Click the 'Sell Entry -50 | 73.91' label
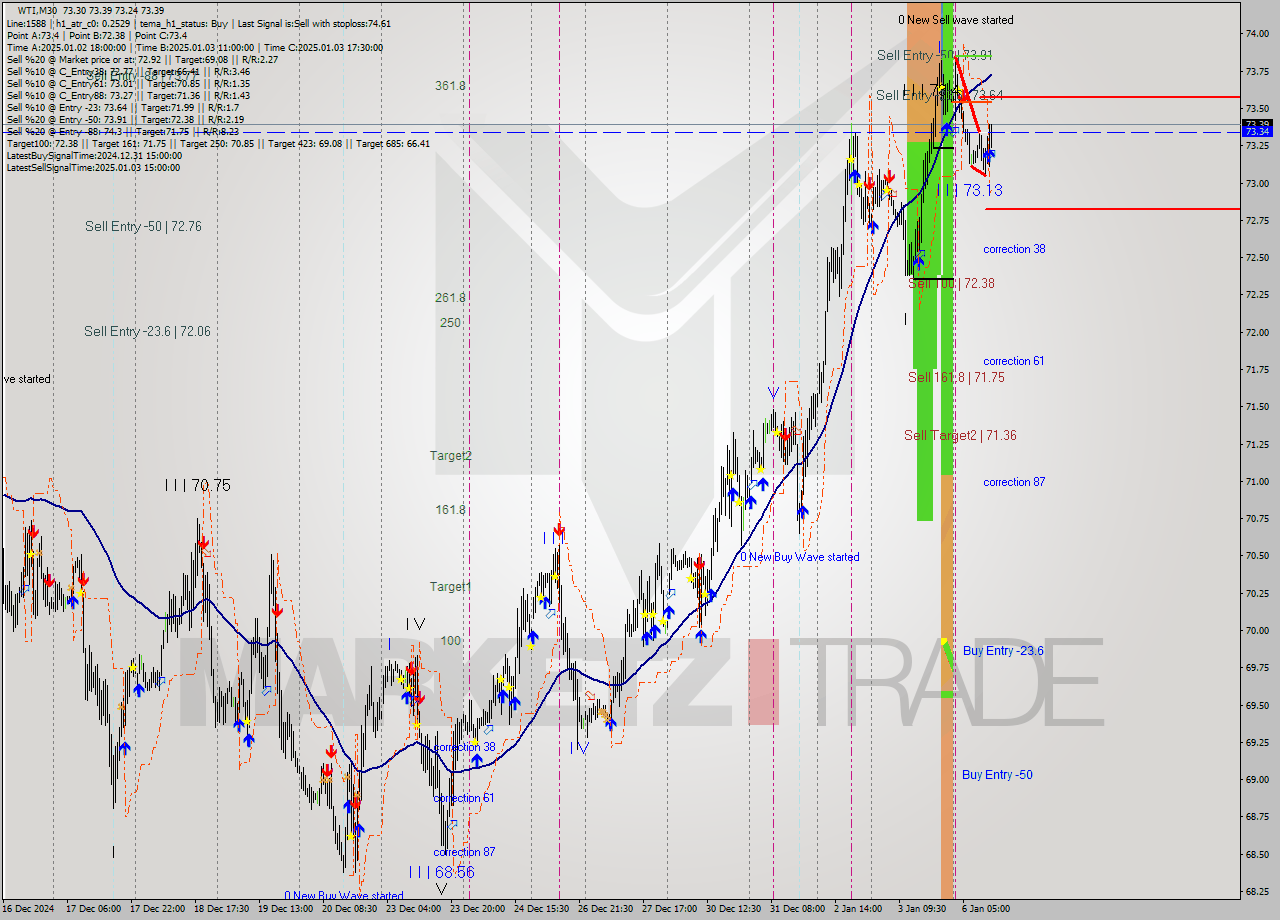Image resolution: width=1280 pixels, height=920 pixels. click(x=935, y=55)
